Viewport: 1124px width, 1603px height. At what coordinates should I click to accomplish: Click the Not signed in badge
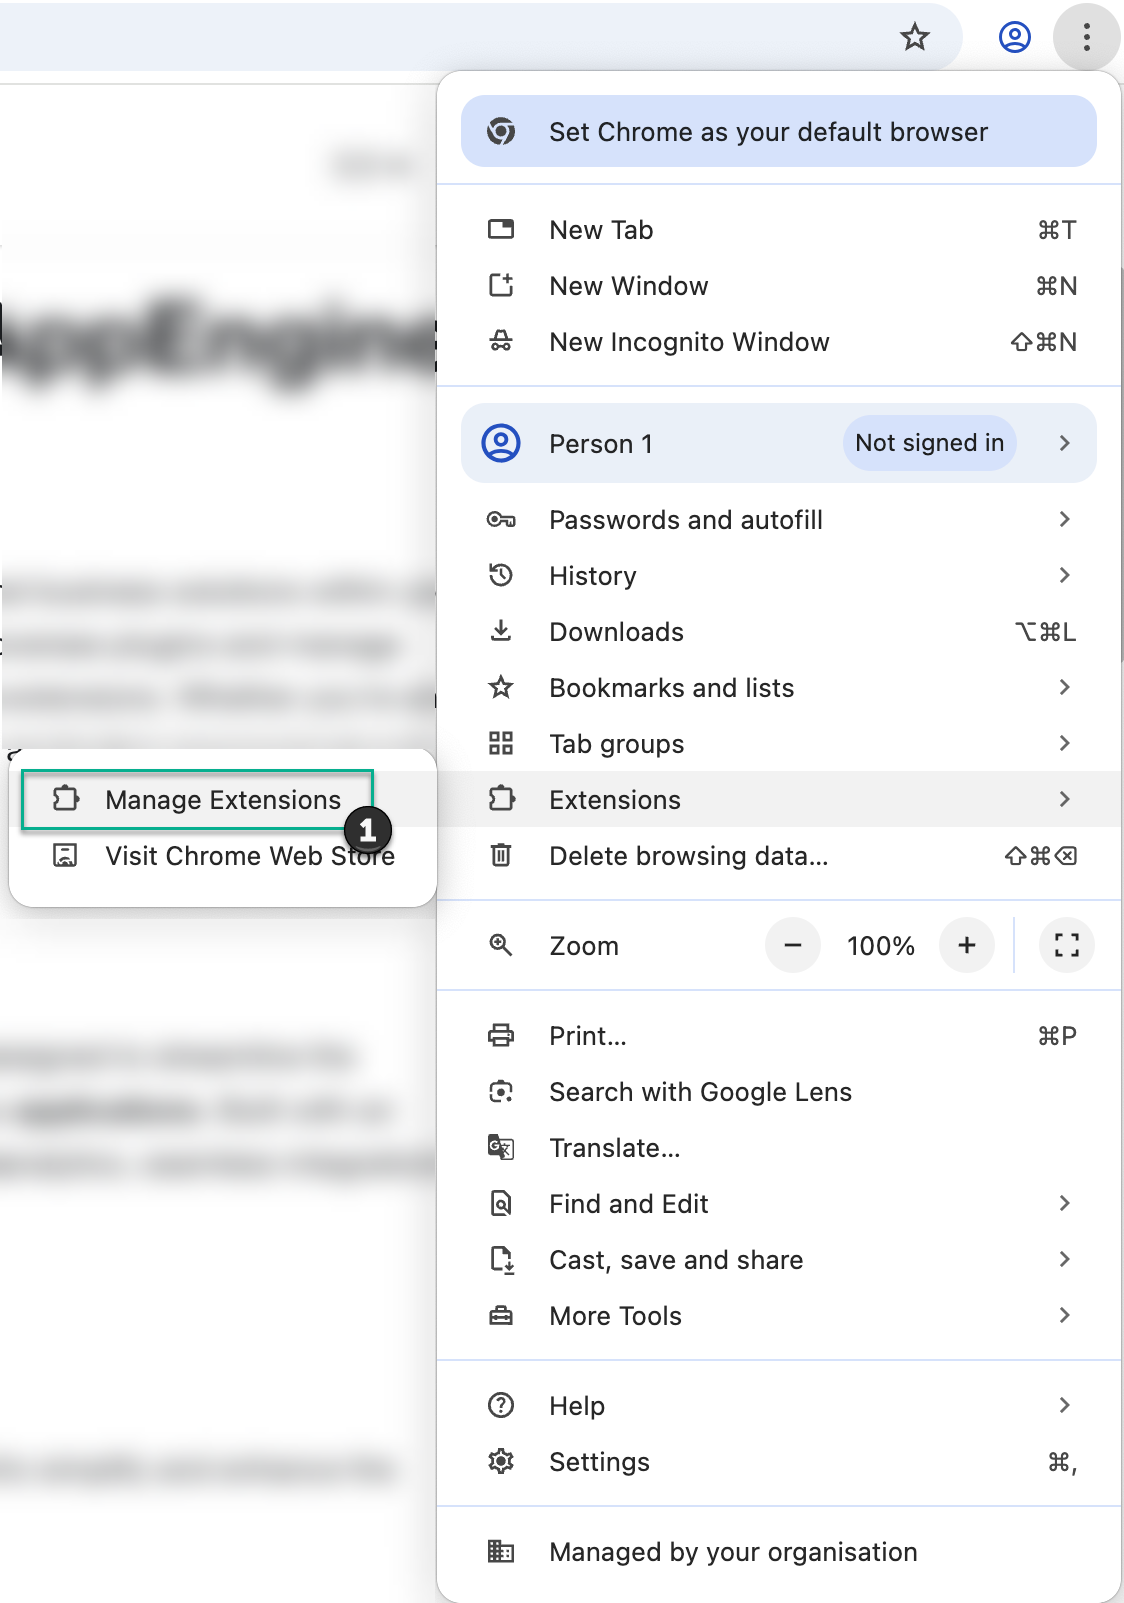click(x=929, y=443)
